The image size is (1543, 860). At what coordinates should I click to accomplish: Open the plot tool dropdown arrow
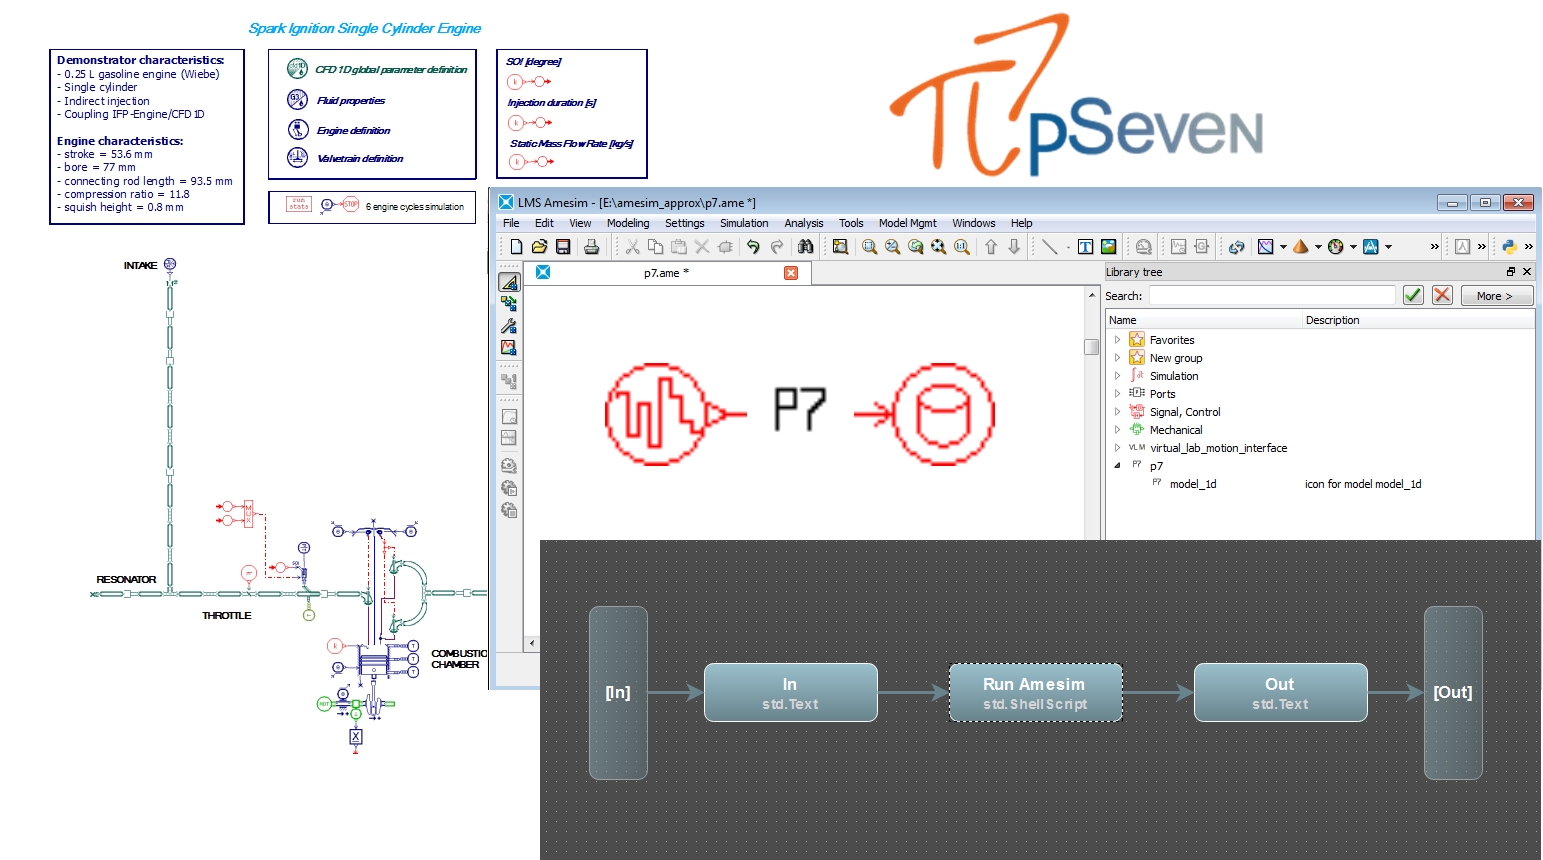(1283, 247)
